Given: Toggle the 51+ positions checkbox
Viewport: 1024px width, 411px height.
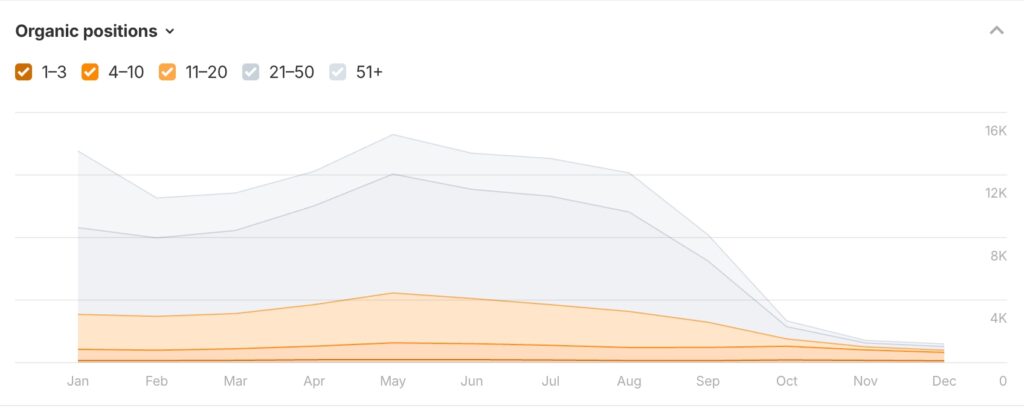Looking at the screenshot, I should (337, 72).
